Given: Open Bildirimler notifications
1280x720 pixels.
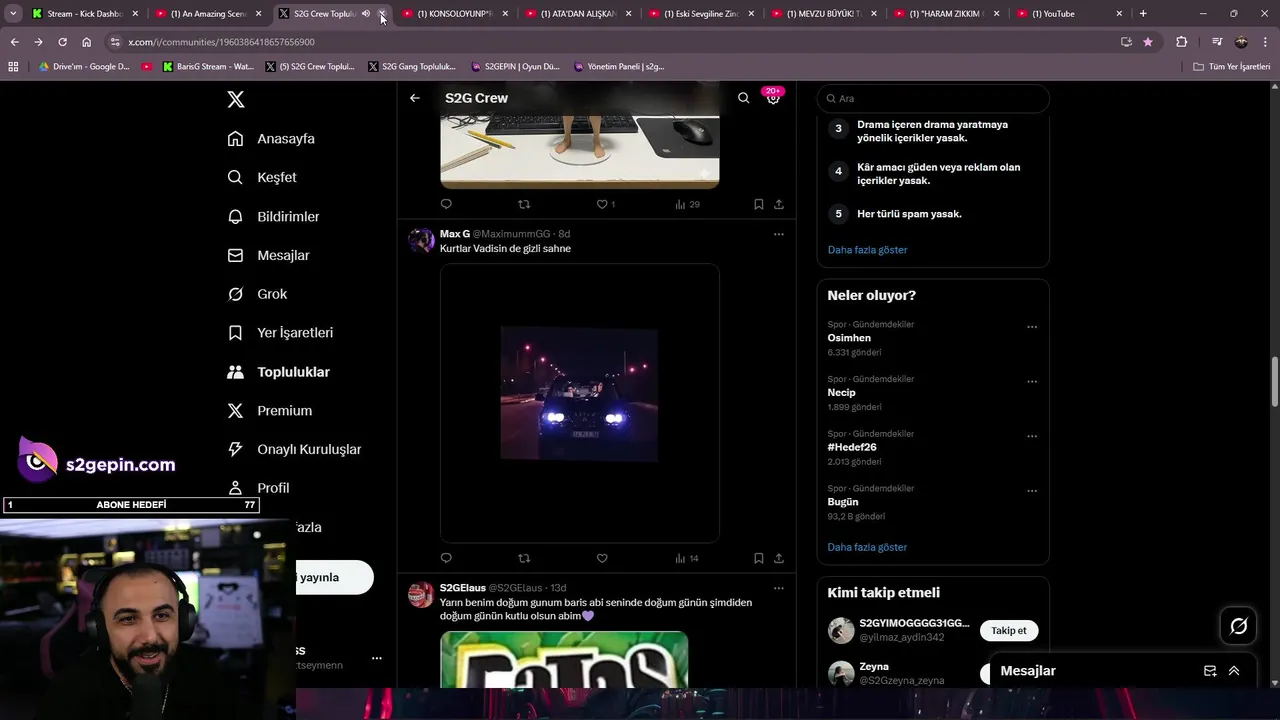Looking at the screenshot, I should (x=273, y=216).
